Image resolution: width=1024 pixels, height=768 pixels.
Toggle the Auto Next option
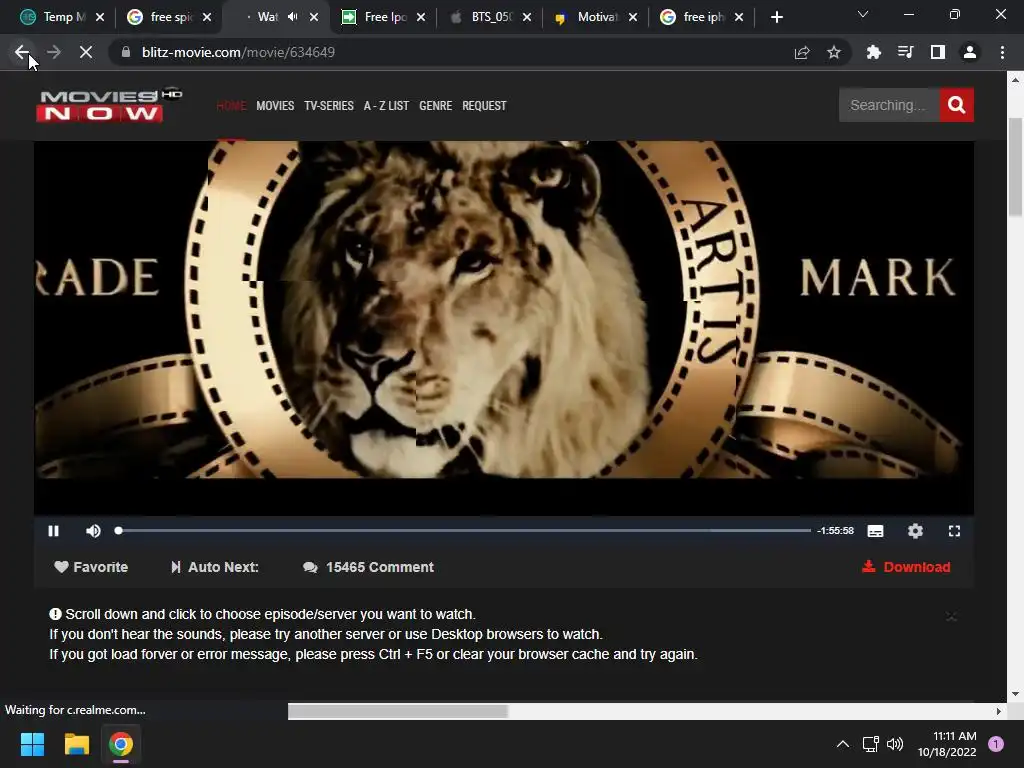(x=215, y=567)
